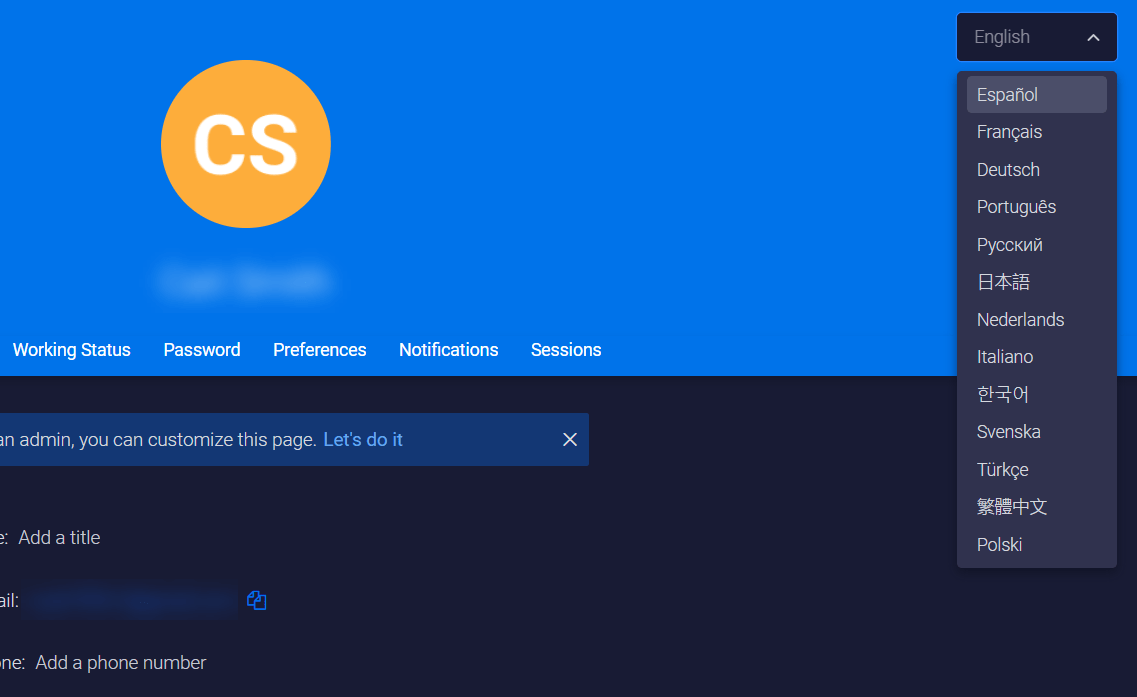Viewport: 1137px width, 697px height.
Task: Dismiss the admin customize banner
Action: [x=570, y=439]
